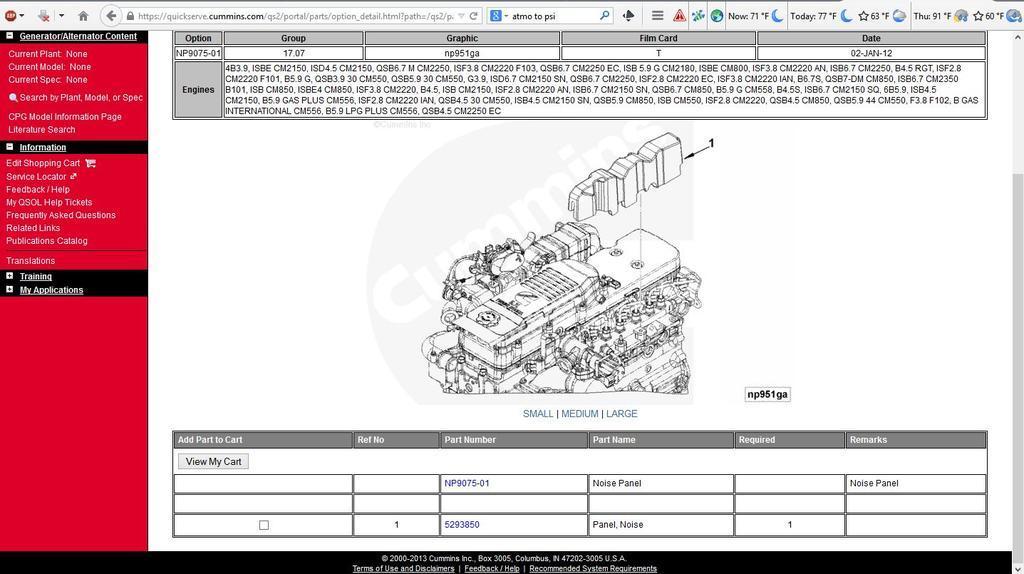Collapse the Generator/Alternator Content section
Image resolution: width=1024 pixels, height=574 pixels.
point(10,36)
